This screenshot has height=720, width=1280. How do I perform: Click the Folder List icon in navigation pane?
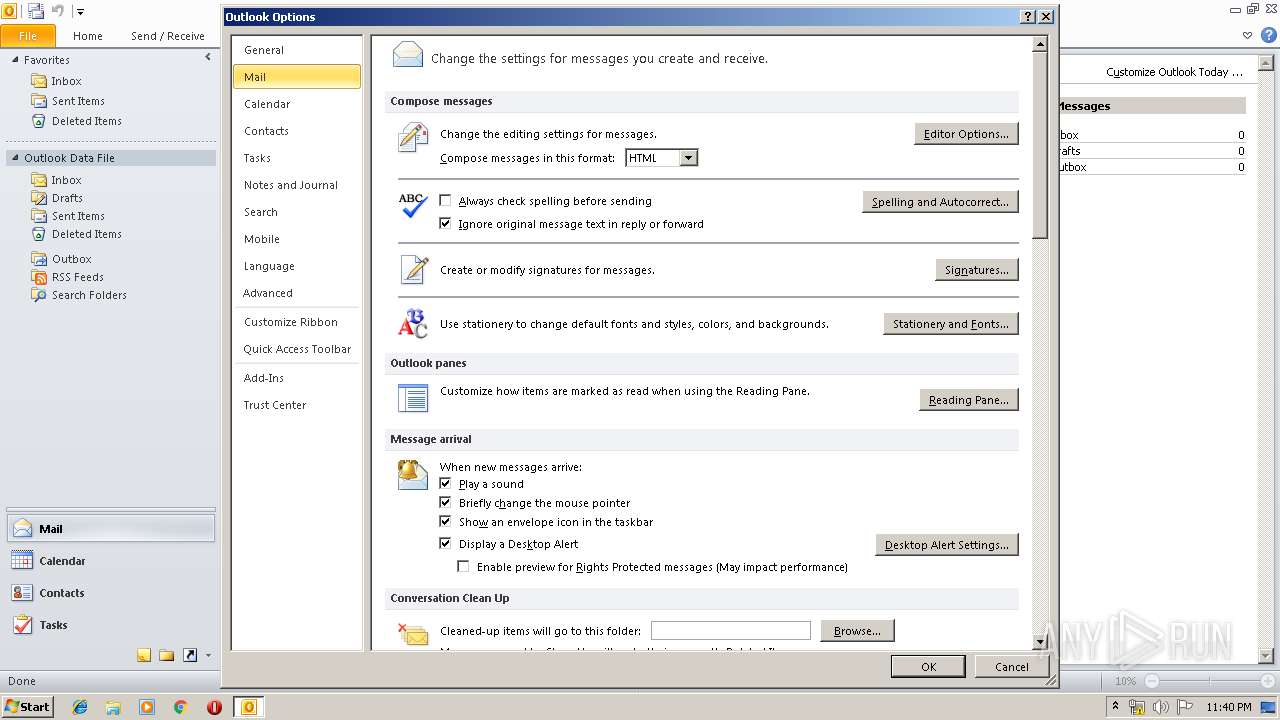click(167, 656)
